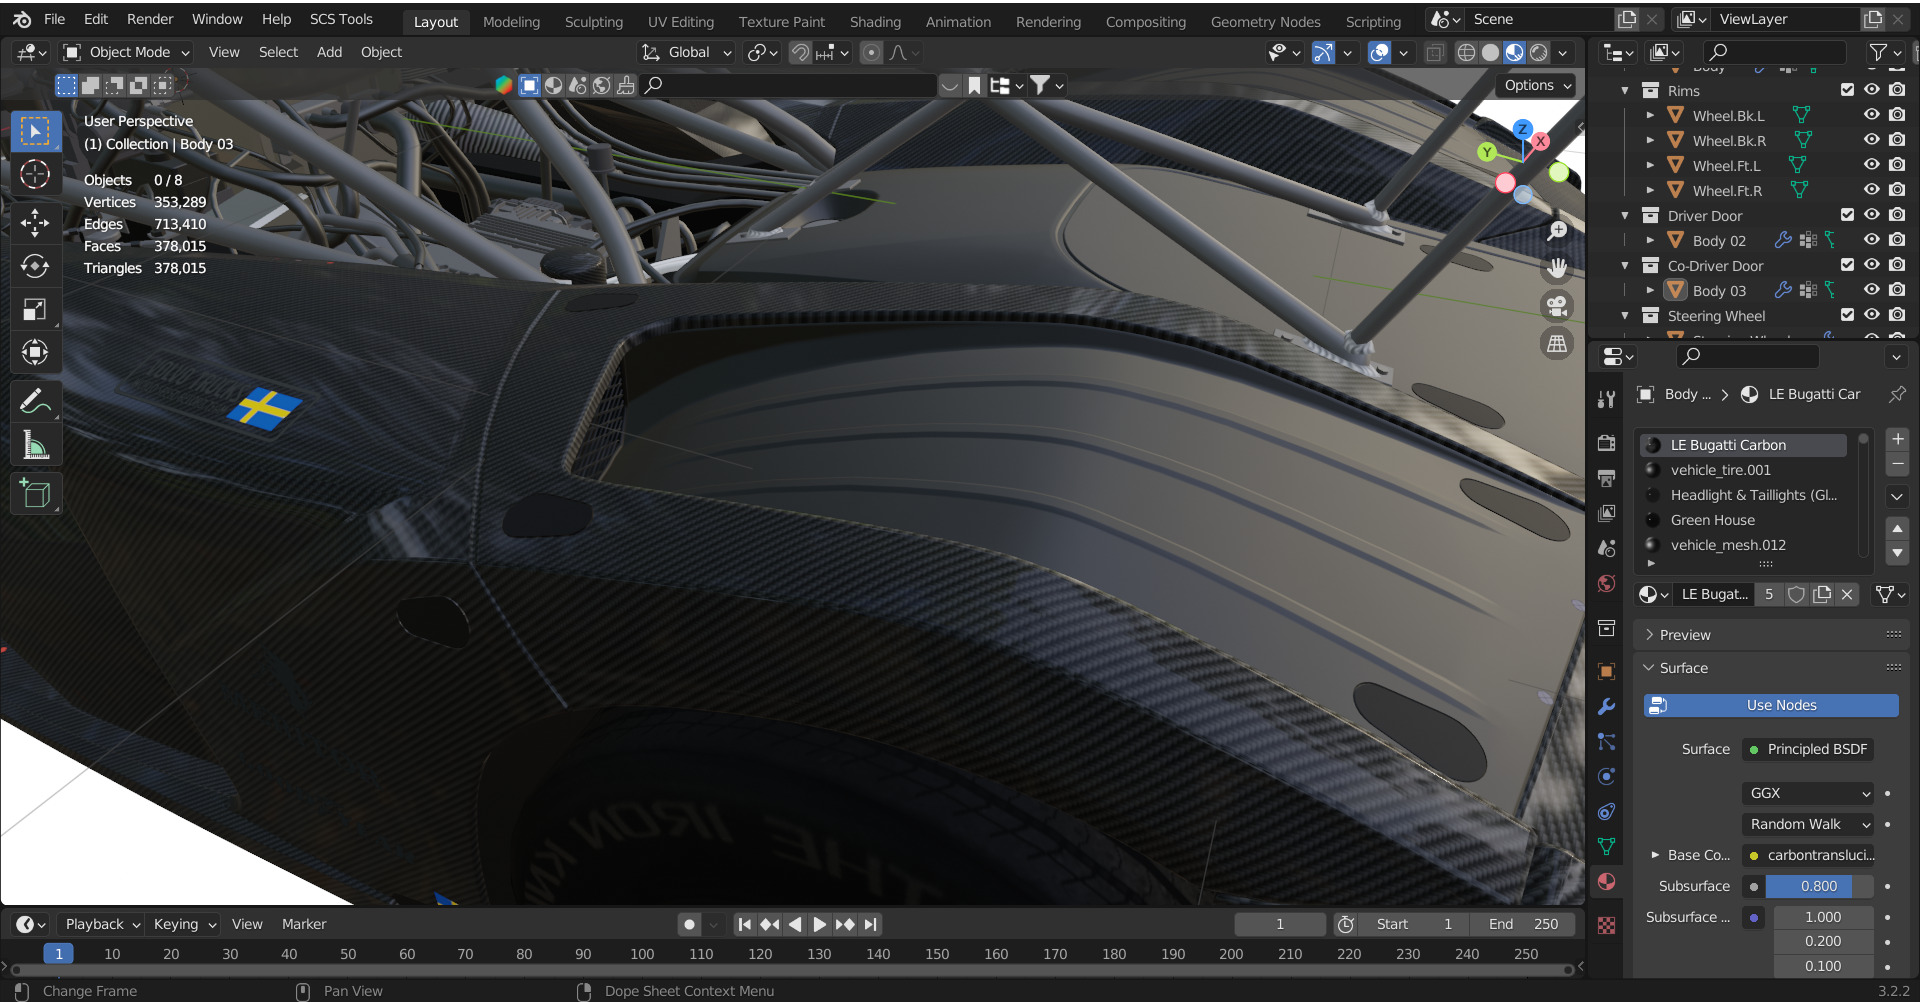The width and height of the screenshot is (1920, 1002).
Task: Open the Tool properties tab
Action: (1607, 399)
